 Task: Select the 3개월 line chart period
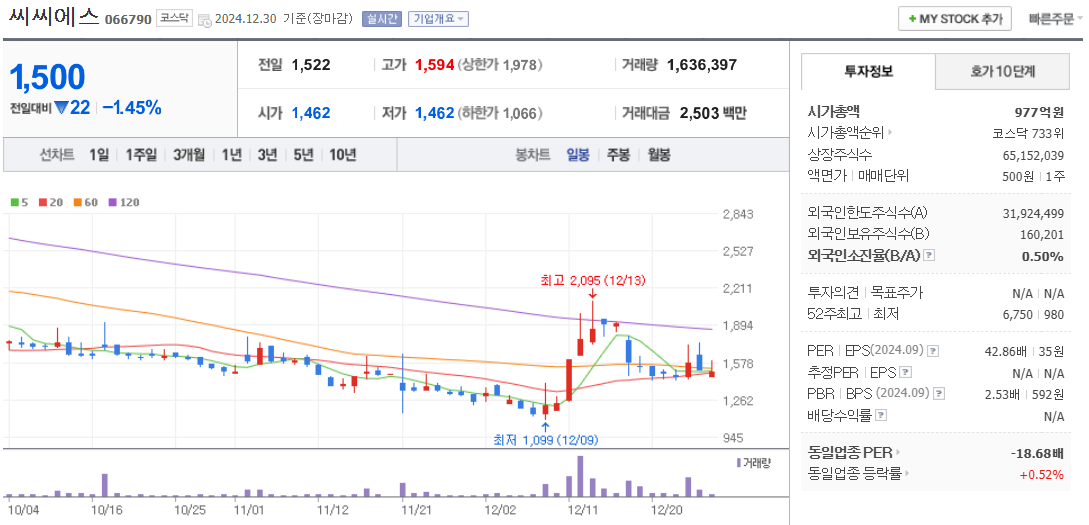190,155
